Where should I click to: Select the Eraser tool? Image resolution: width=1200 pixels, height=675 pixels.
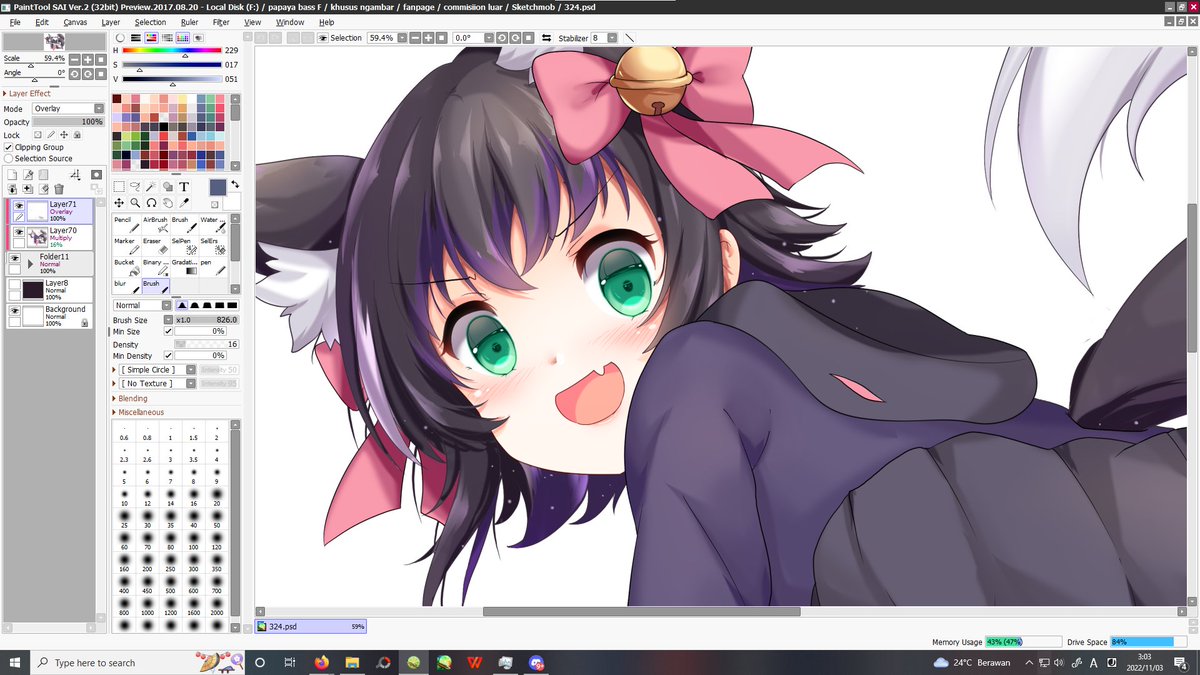click(x=155, y=246)
